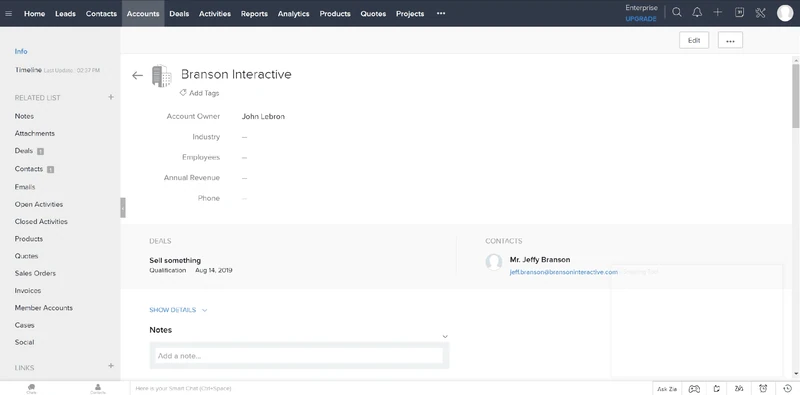The height and width of the screenshot is (395, 800).
Task: Select Info in the sidebar
Action: click(21, 52)
